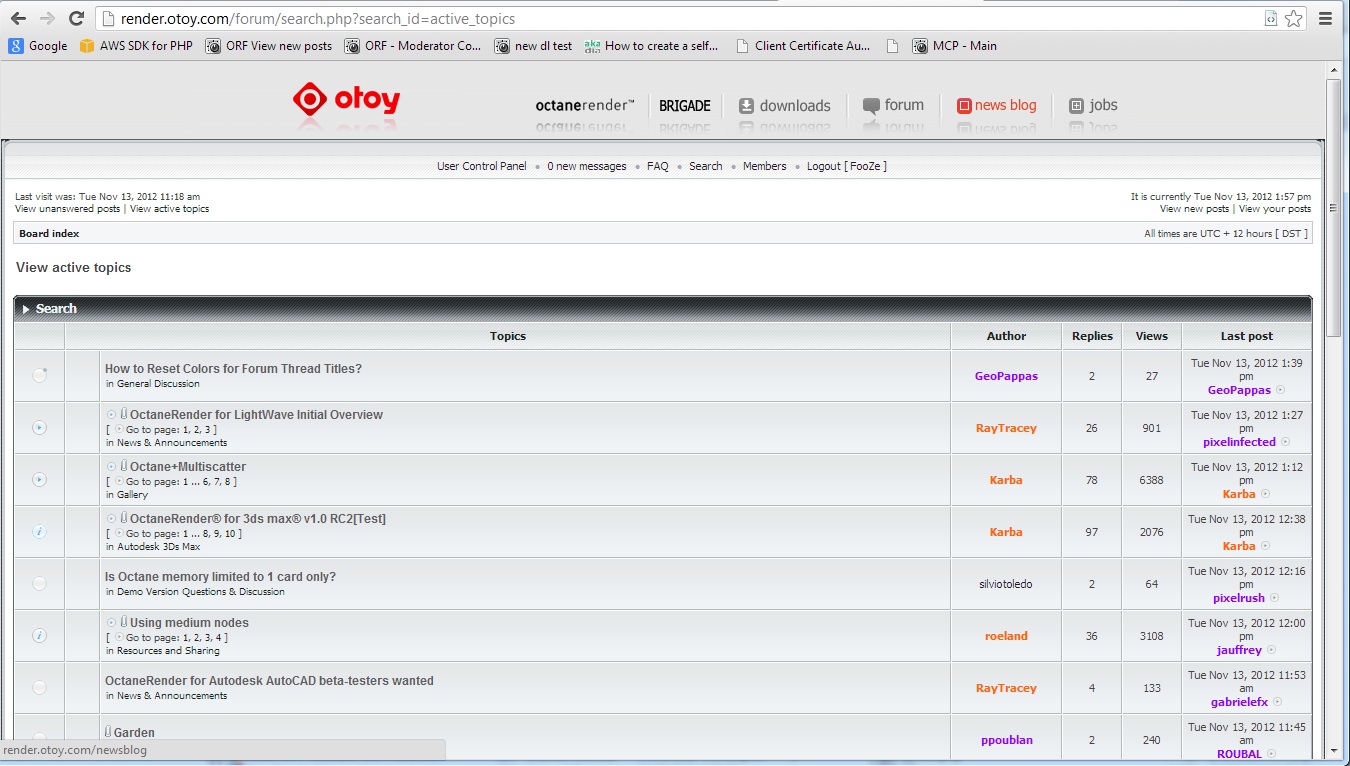This screenshot has height=766, width=1350.
Task: Open User Control Panel
Action: (482, 166)
